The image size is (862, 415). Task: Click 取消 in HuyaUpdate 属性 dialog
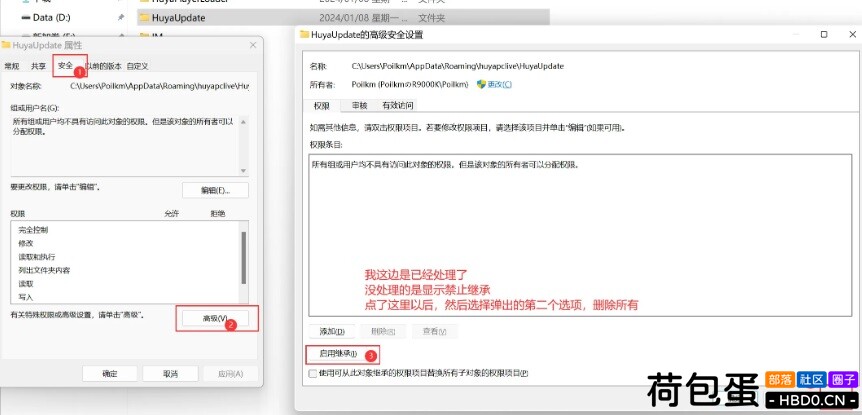pyautogui.click(x=170, y=374)
